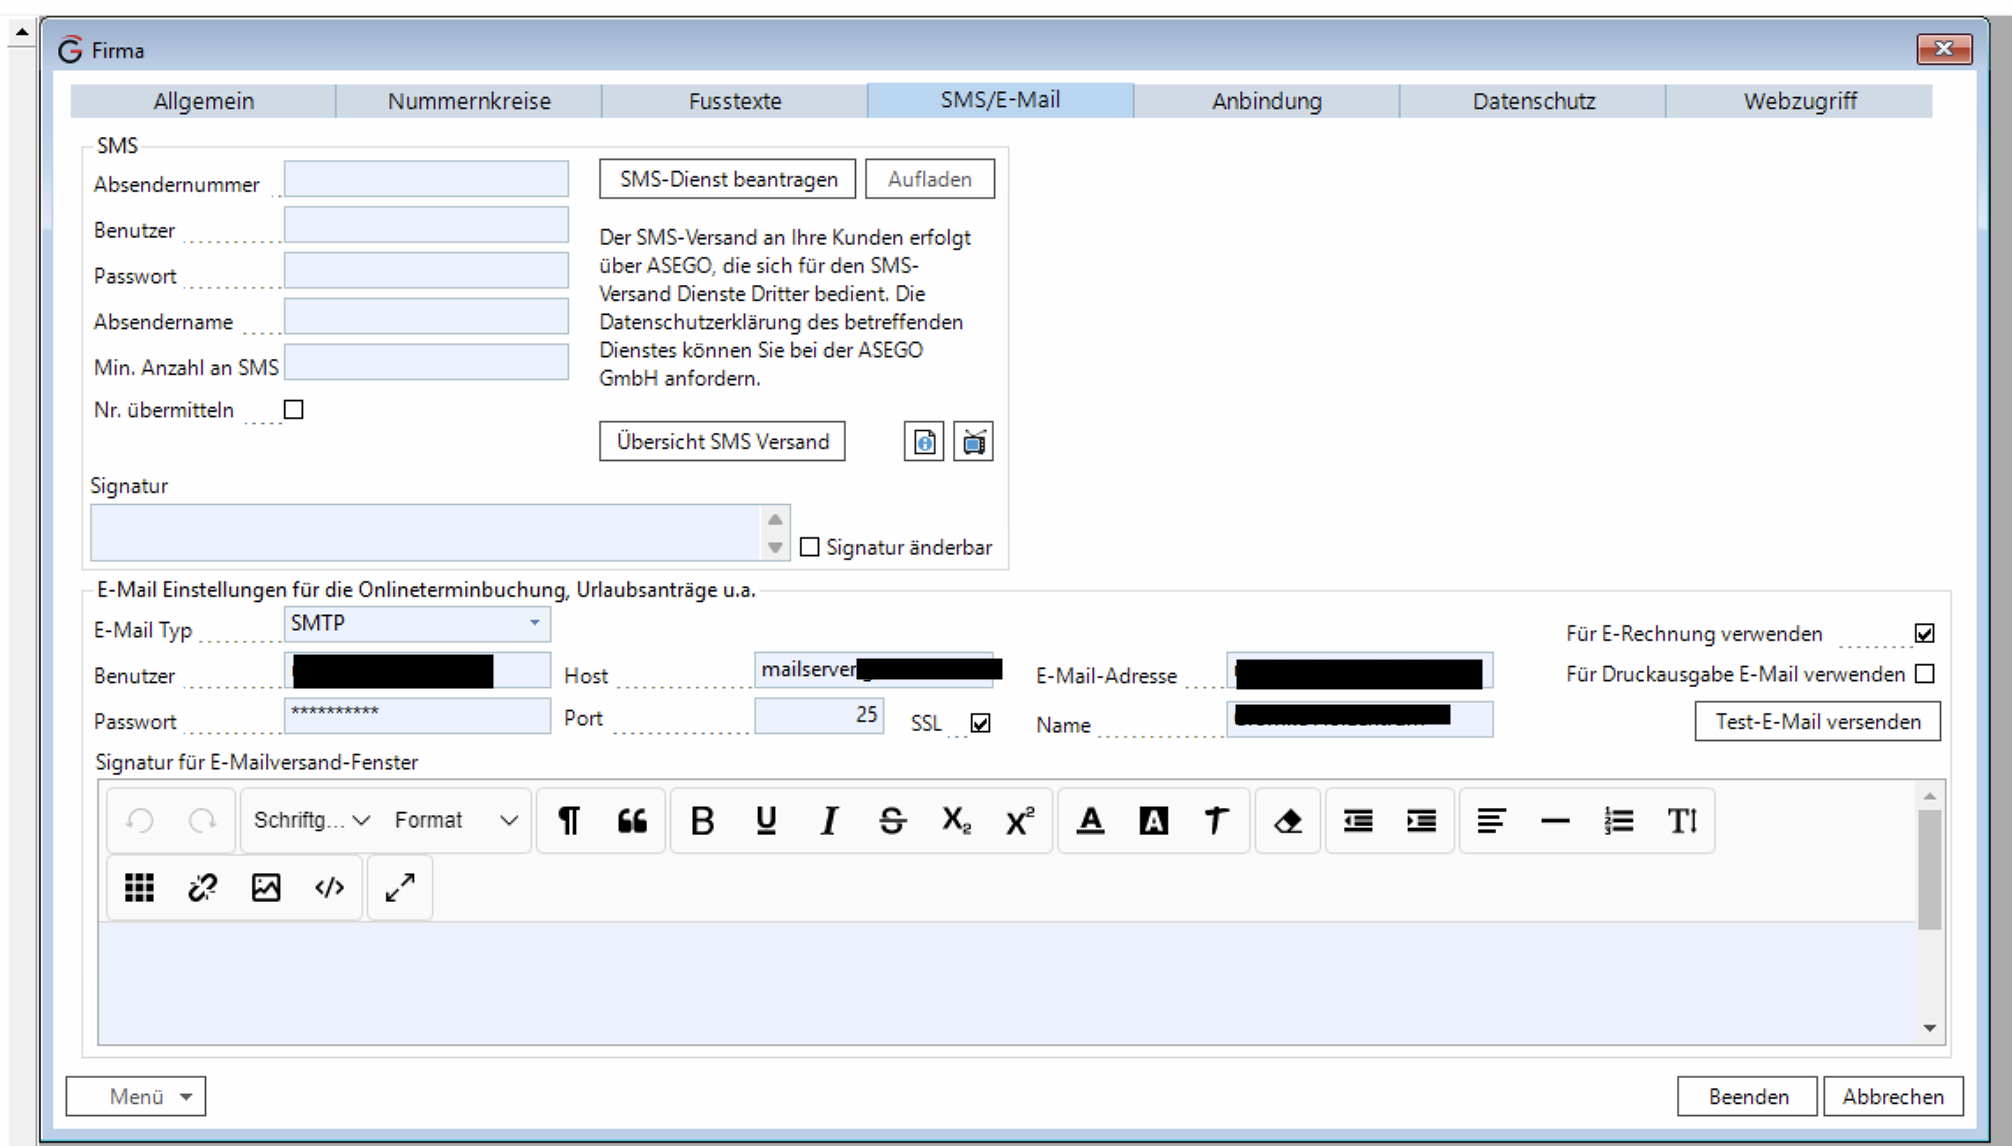
Task: Toggle the SSL checkbox
Action: (980, 723)
